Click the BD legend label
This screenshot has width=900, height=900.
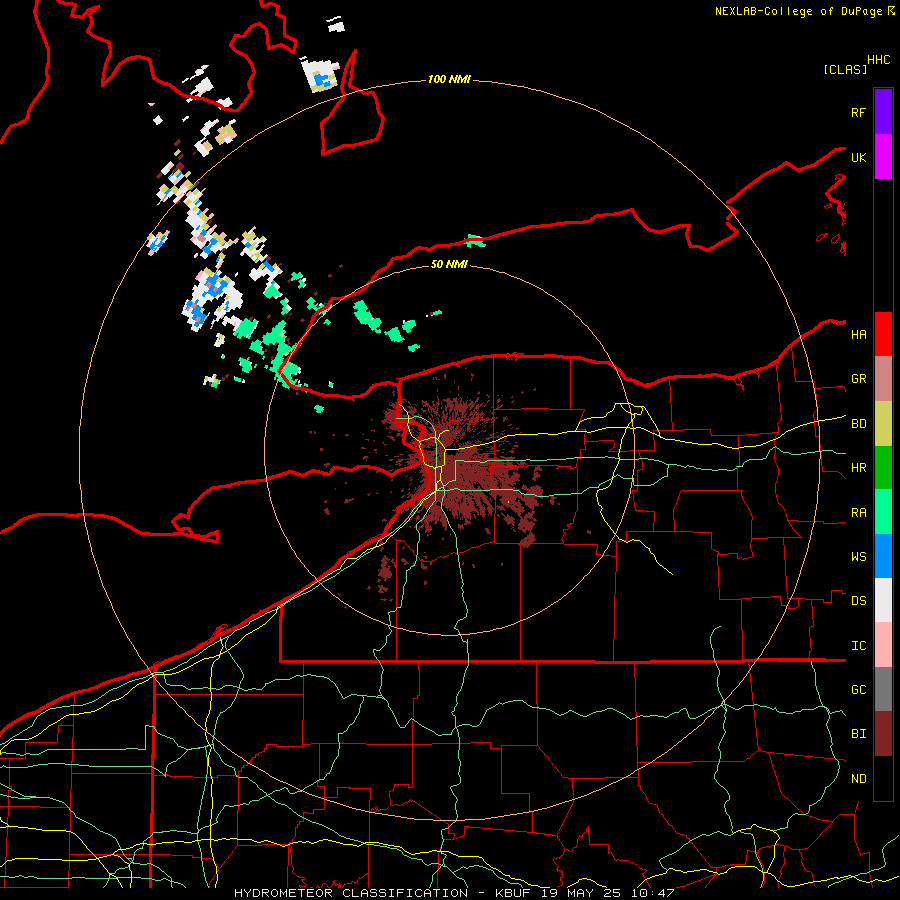coord(859,424)
